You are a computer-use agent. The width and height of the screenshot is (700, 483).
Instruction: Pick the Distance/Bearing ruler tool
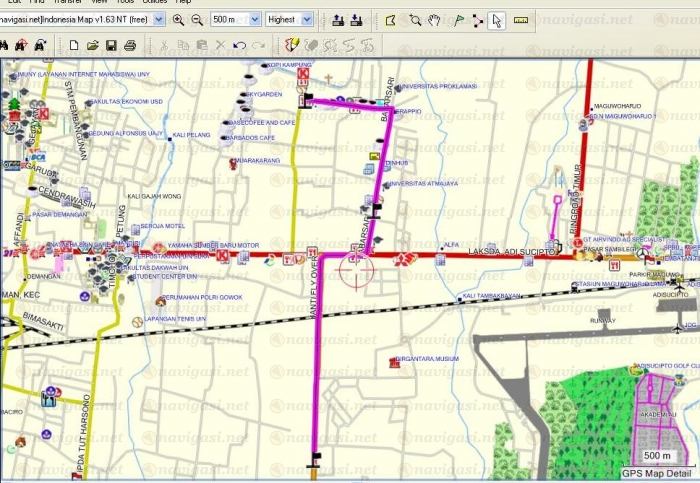click(521, 19)
